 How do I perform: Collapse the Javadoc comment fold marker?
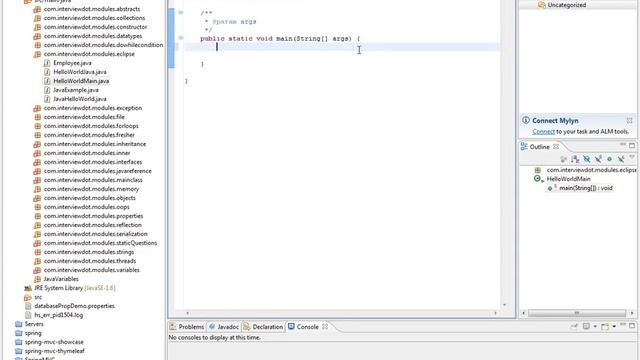(x=181, y=13)
